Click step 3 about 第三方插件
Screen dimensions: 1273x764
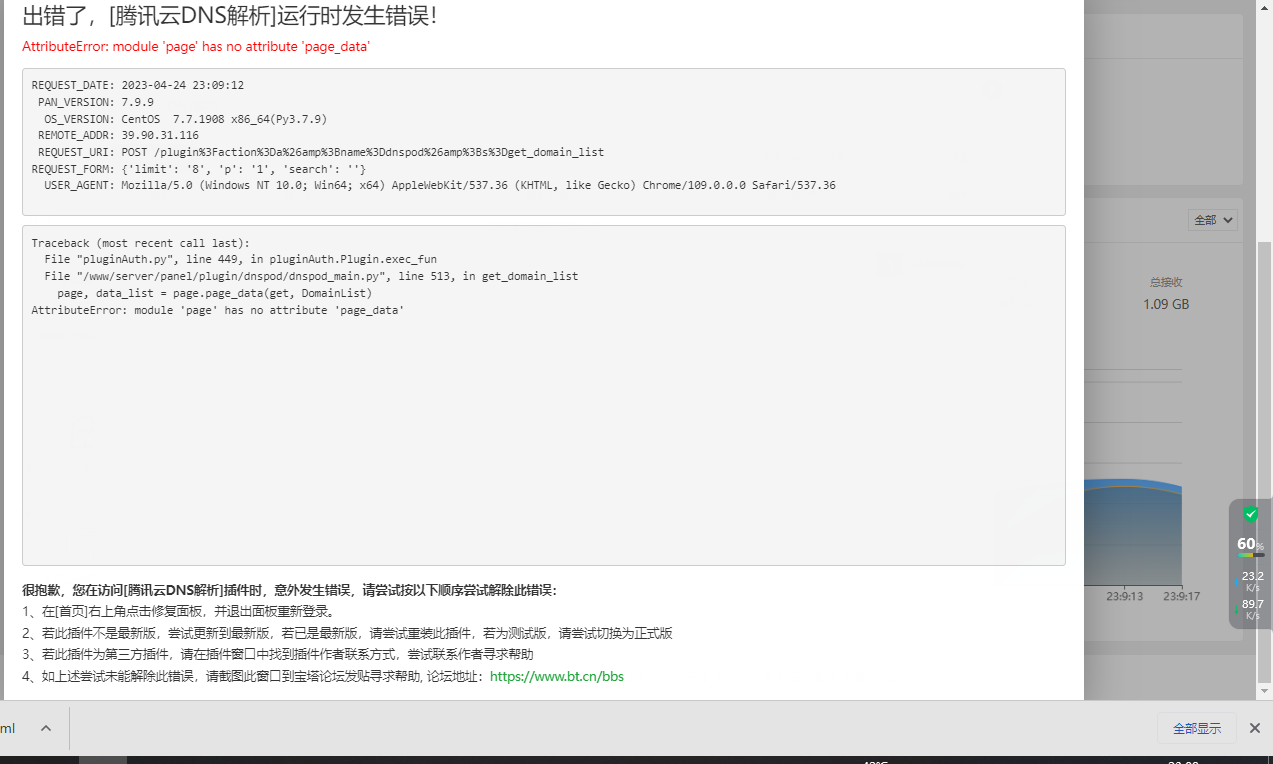278,654
